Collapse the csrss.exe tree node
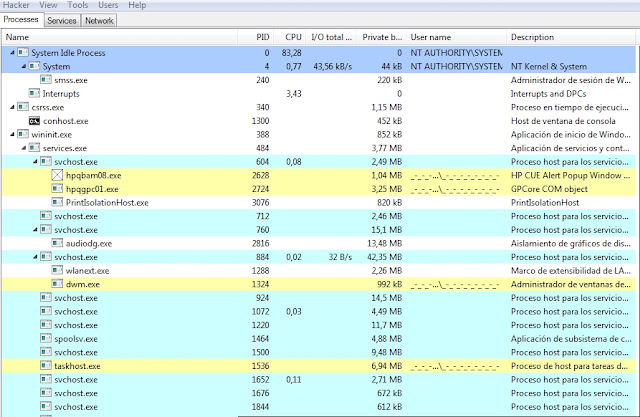The width and height of the screenshot is (640, 417). point(12,107)
